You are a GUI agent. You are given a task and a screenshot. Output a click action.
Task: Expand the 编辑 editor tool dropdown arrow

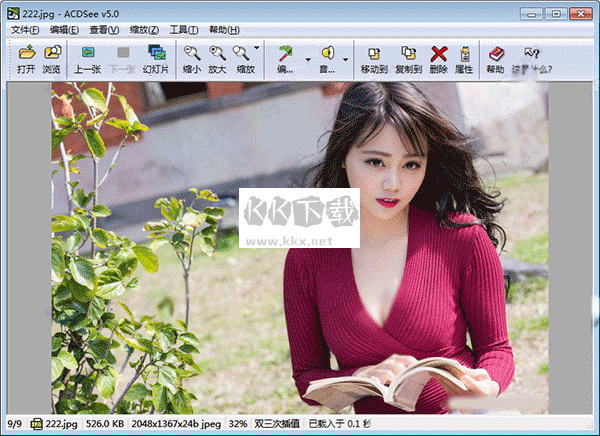[308, 59]
